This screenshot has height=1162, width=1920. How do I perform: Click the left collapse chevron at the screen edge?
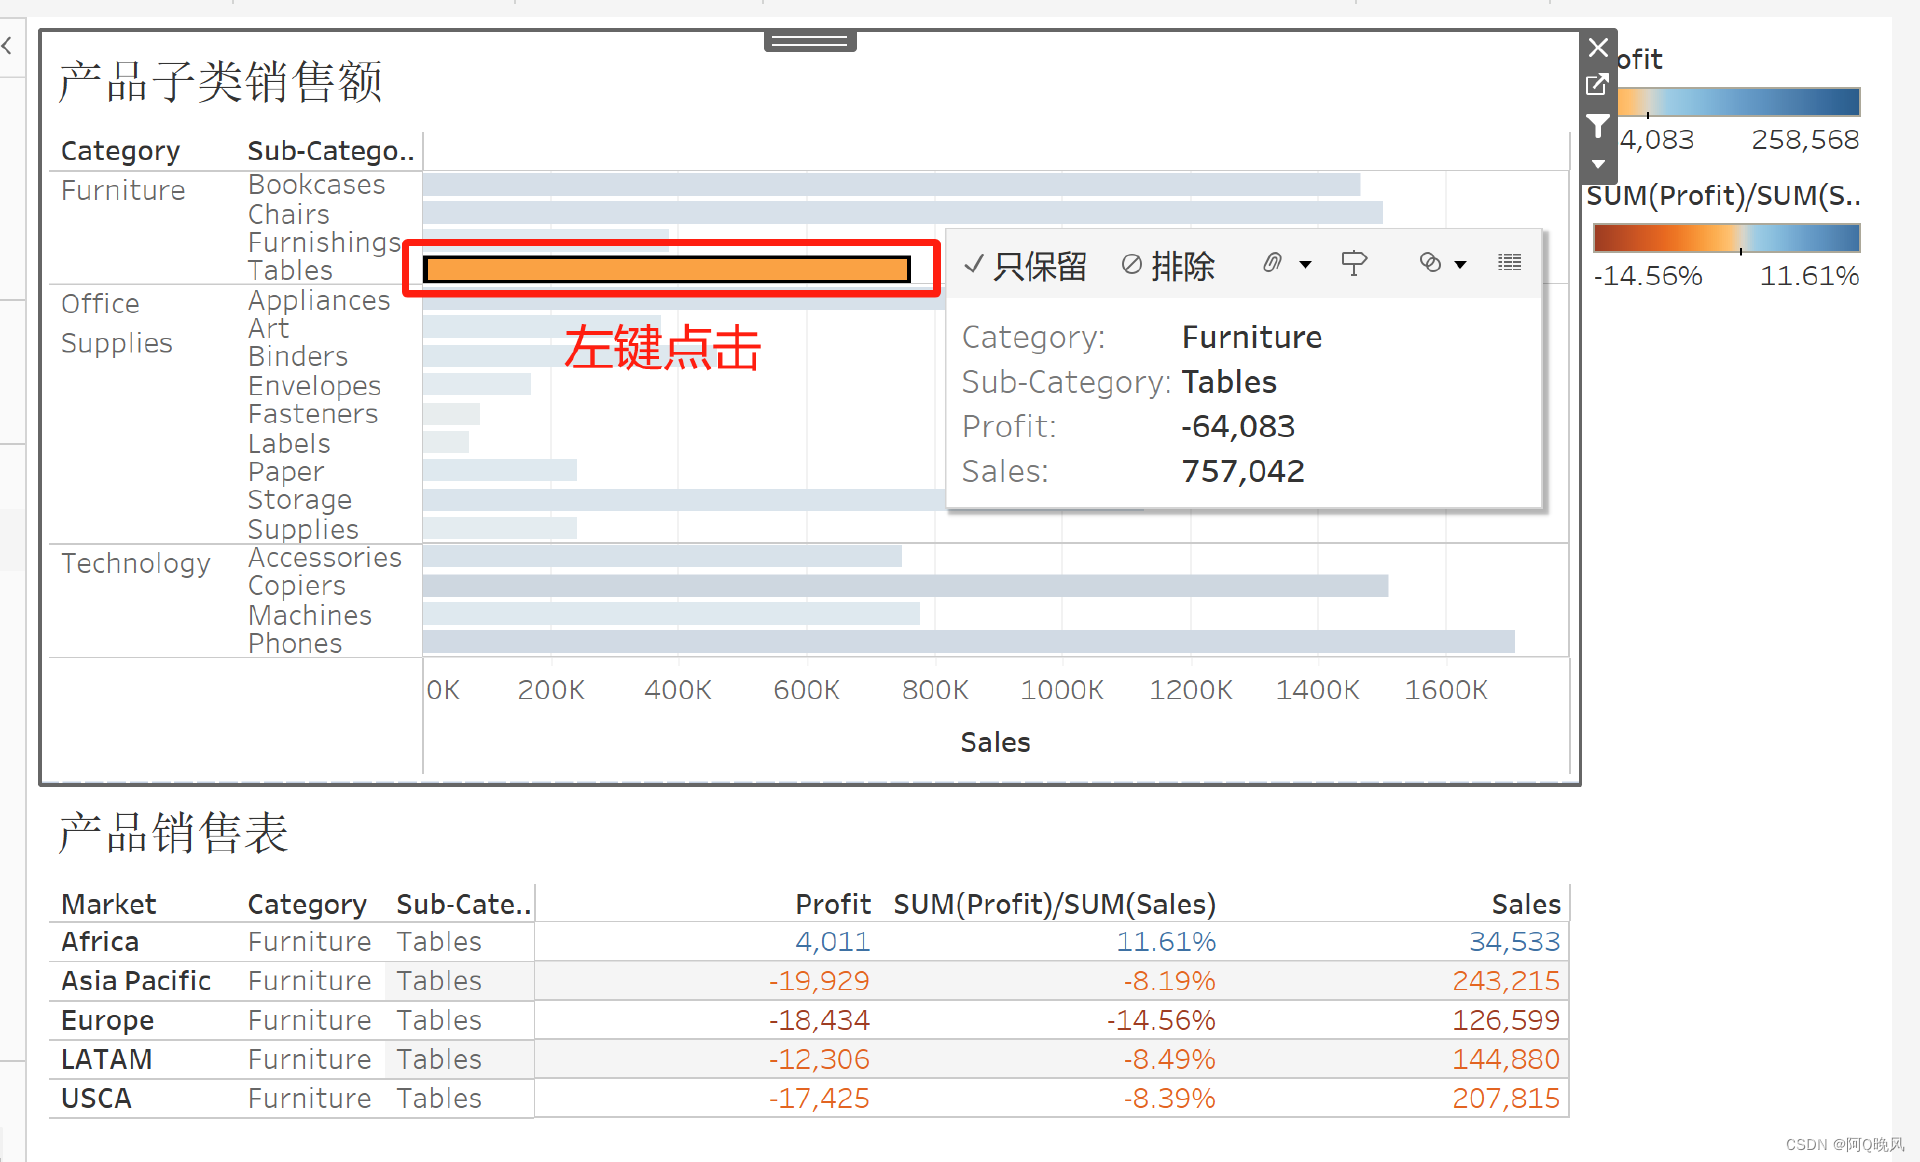click(7, 45)
